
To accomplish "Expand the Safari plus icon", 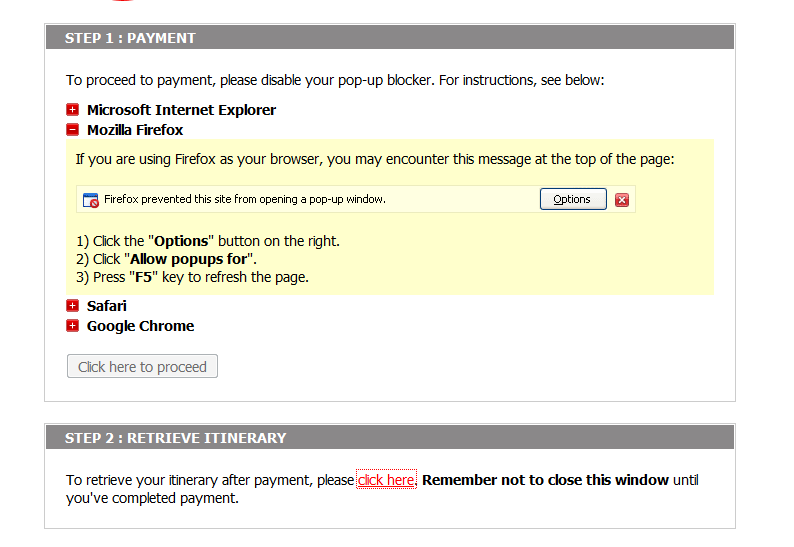I will pos(73,306).
